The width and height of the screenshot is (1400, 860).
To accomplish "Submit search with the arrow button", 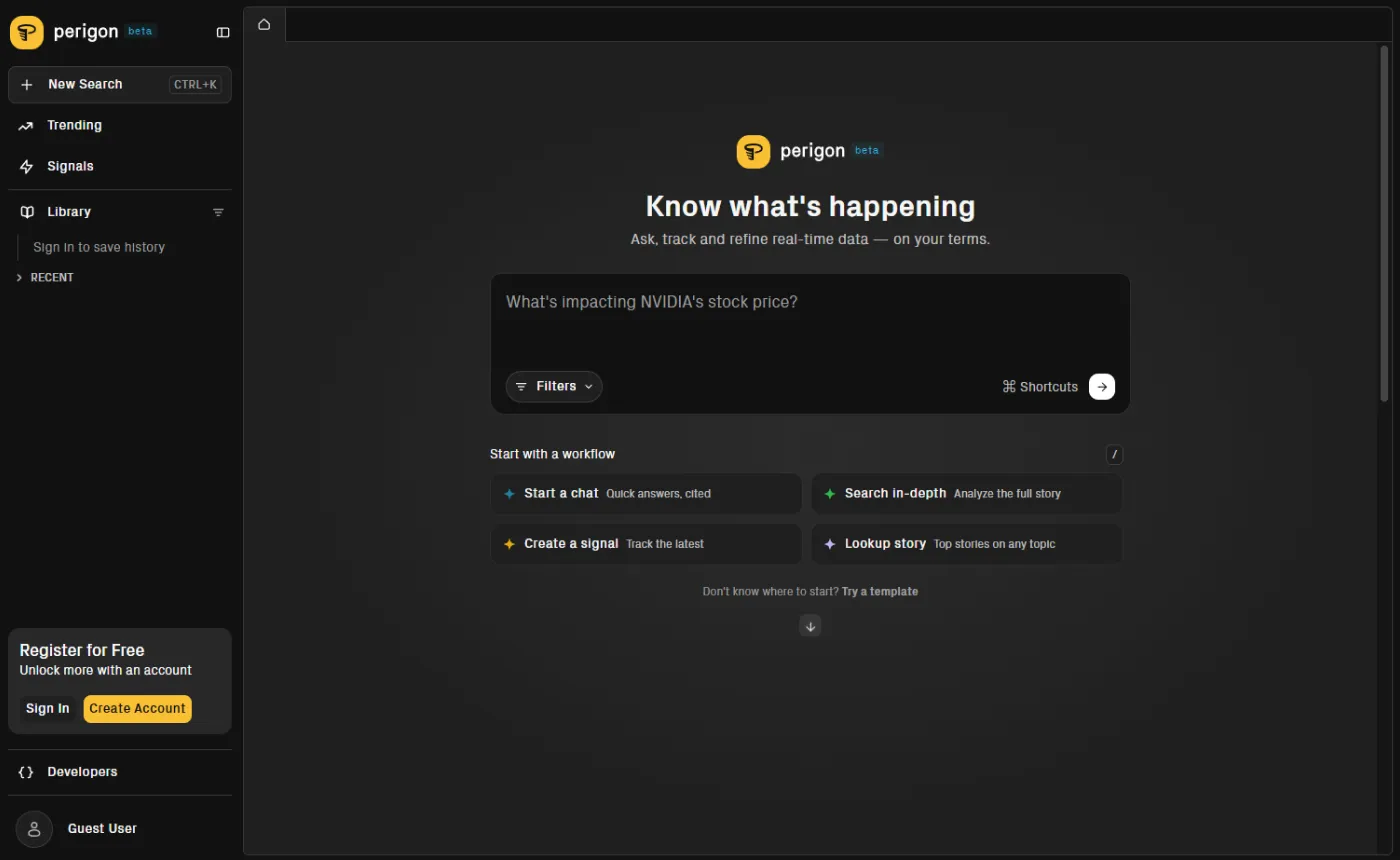I will pyautogui.click(x=1102, y=386).
